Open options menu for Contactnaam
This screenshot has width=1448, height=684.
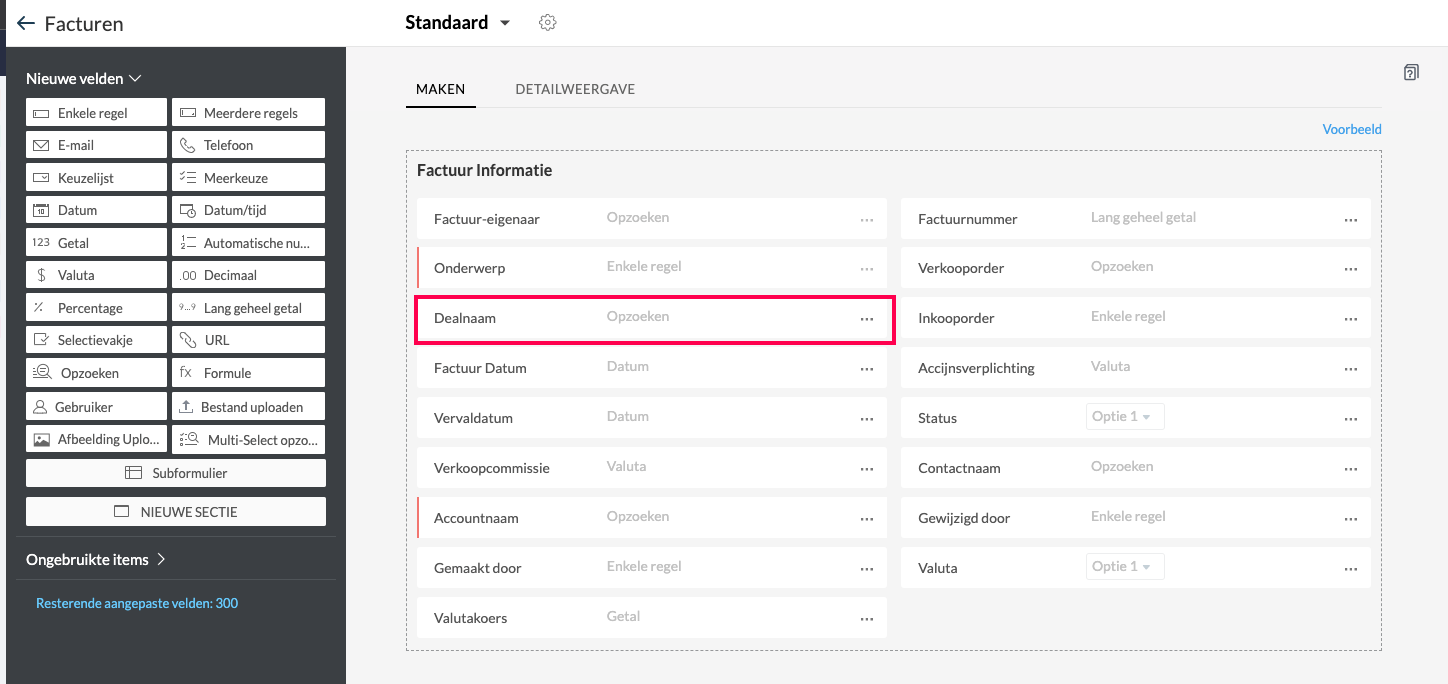point(1350,469)
